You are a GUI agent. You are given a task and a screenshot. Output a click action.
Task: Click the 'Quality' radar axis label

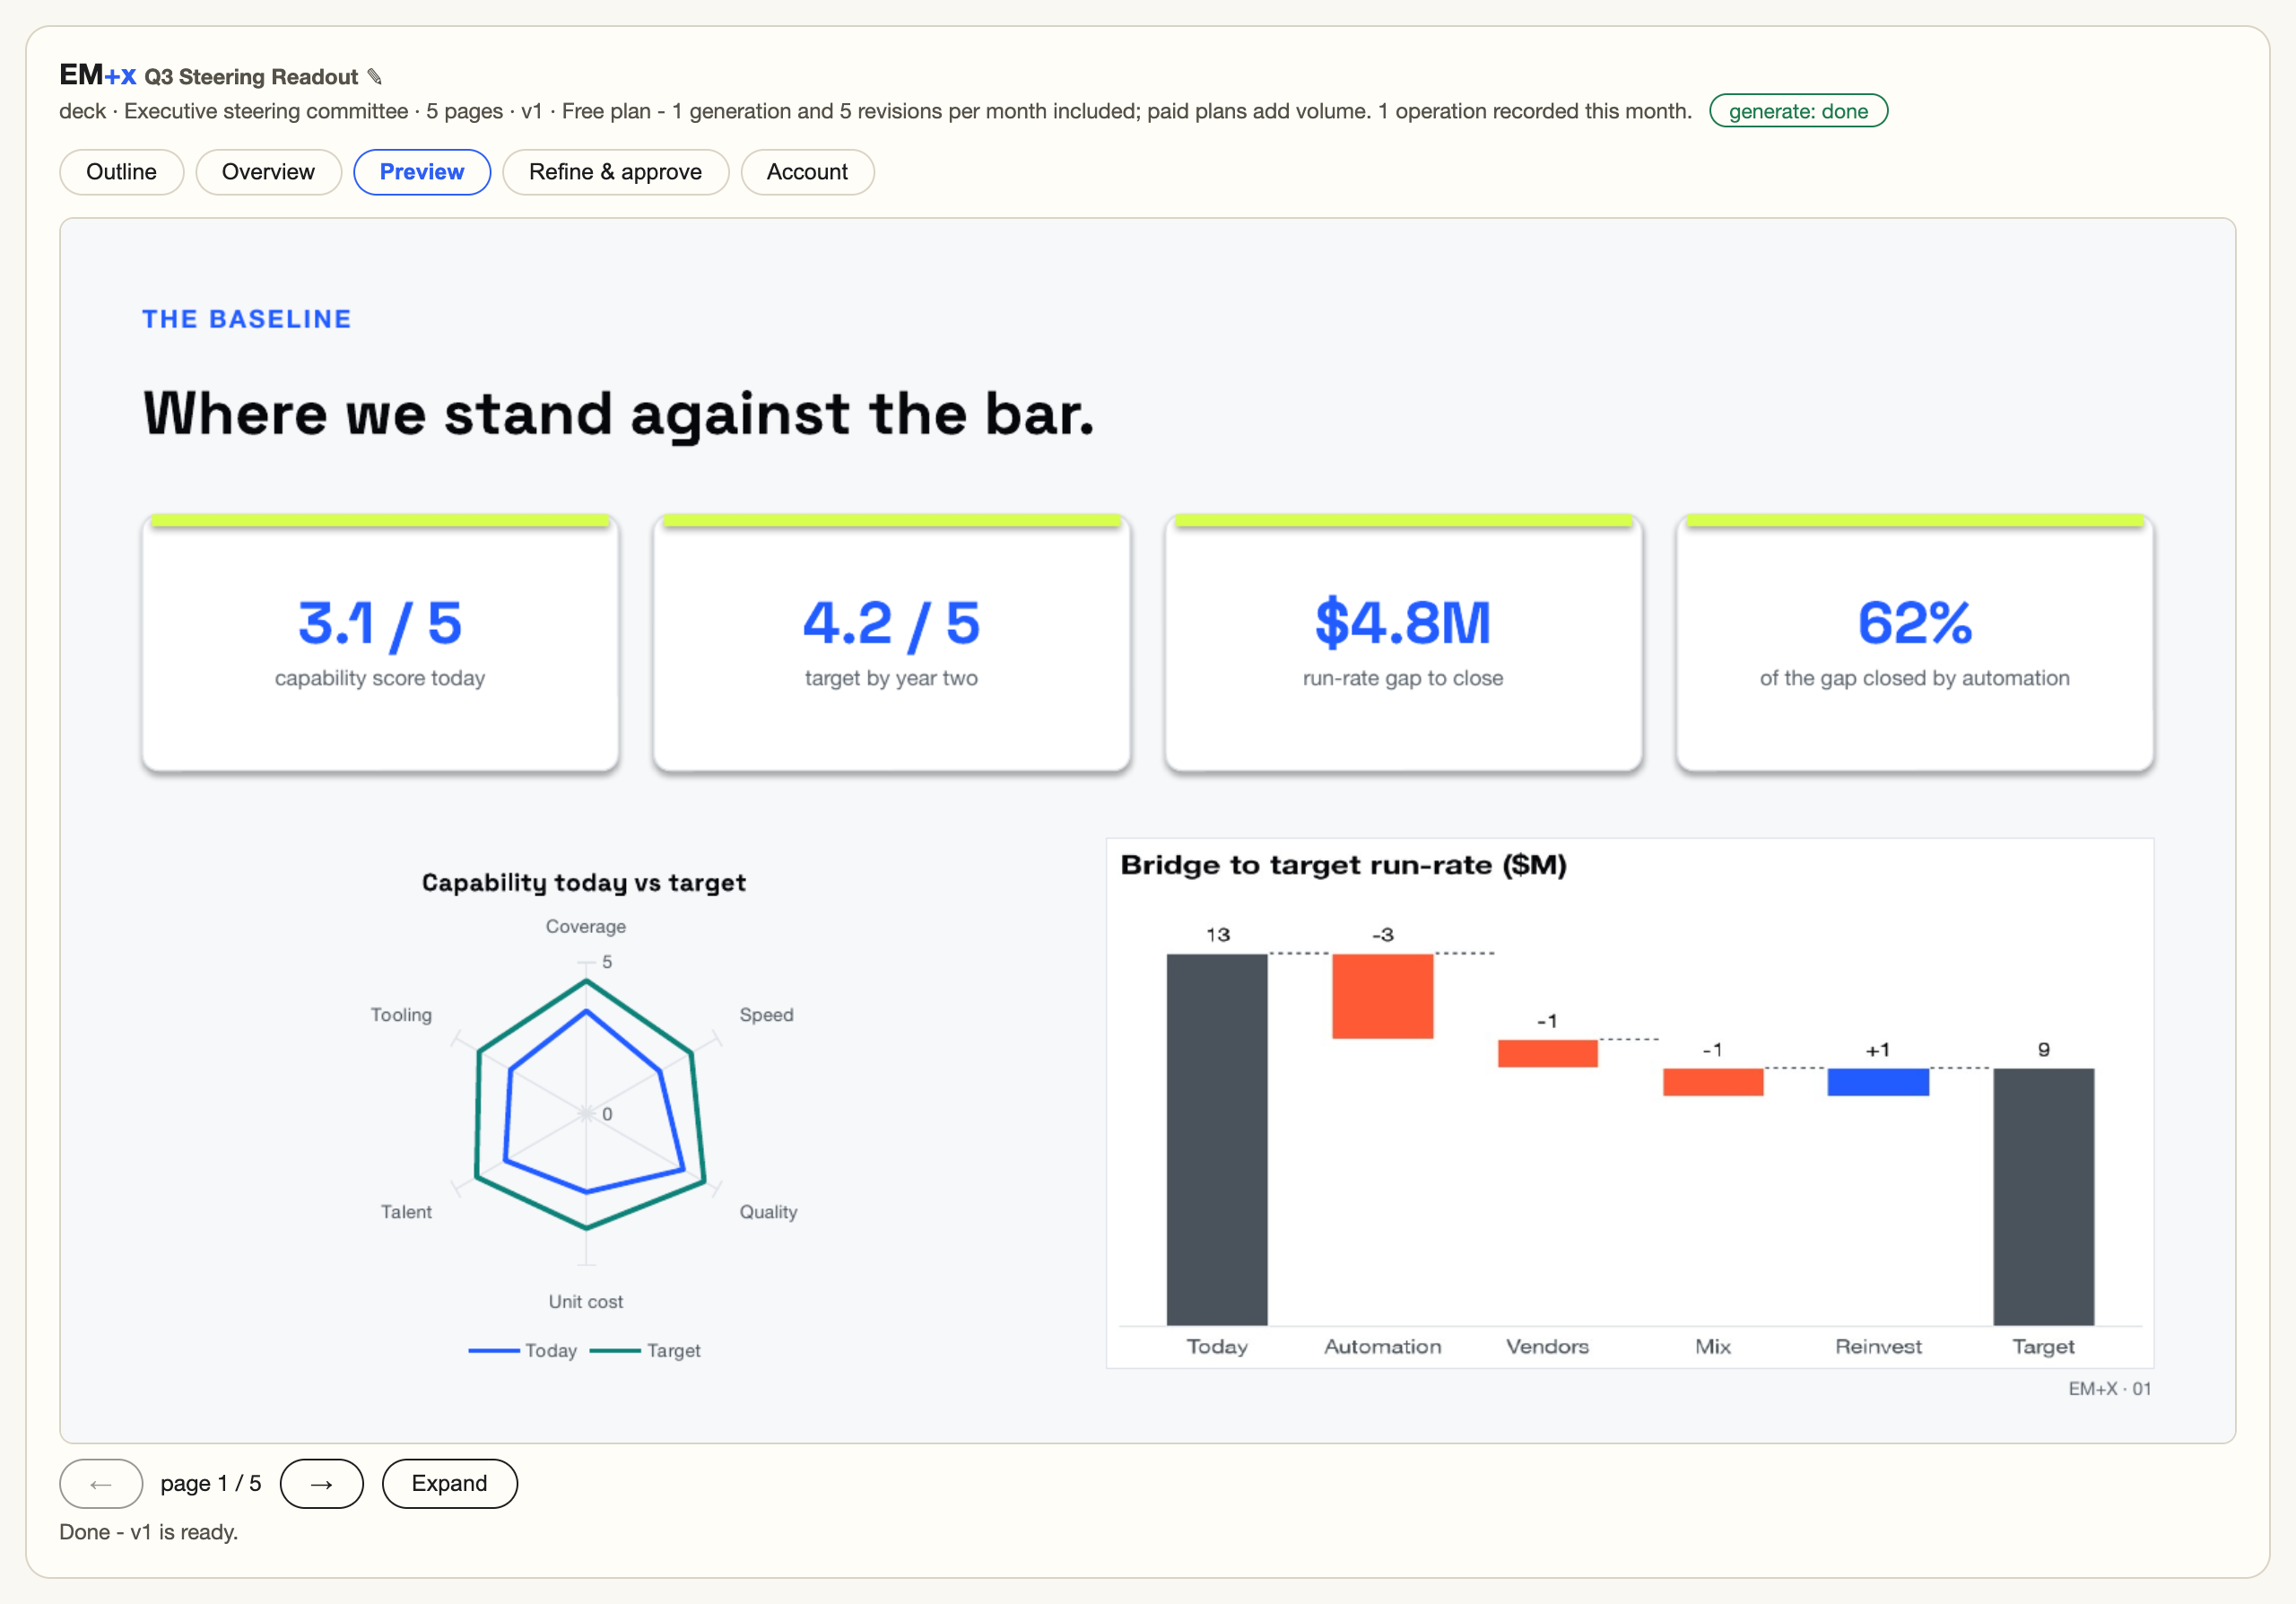tap(768, 1212)
